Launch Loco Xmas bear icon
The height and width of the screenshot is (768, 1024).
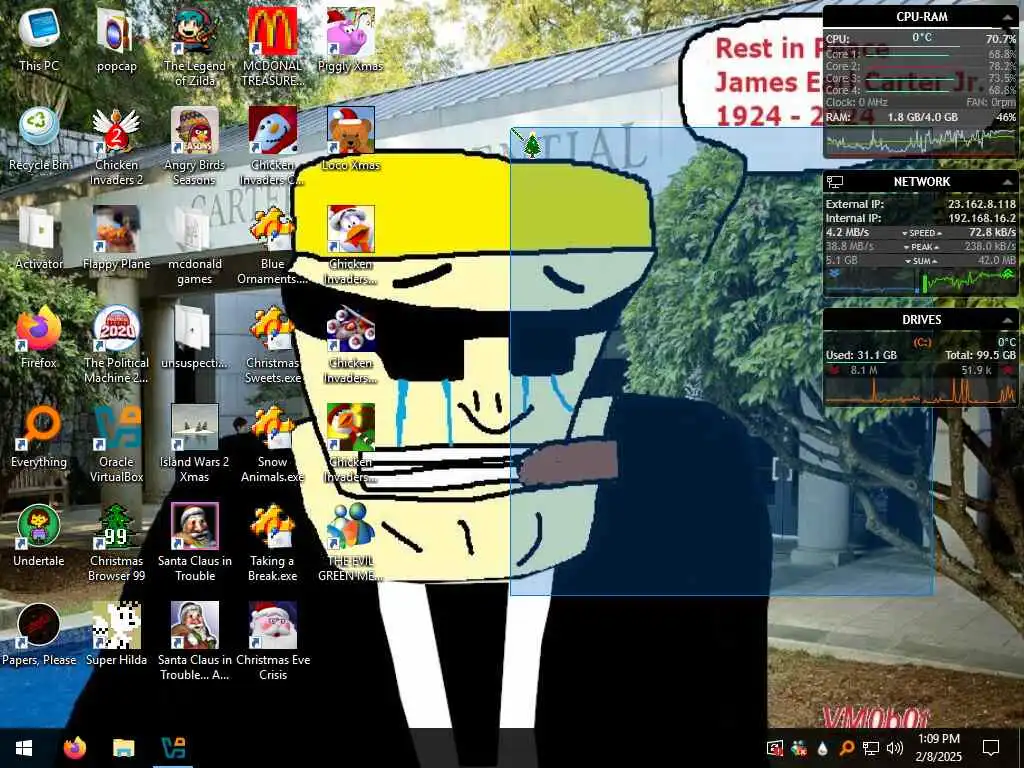pos(351,138)
